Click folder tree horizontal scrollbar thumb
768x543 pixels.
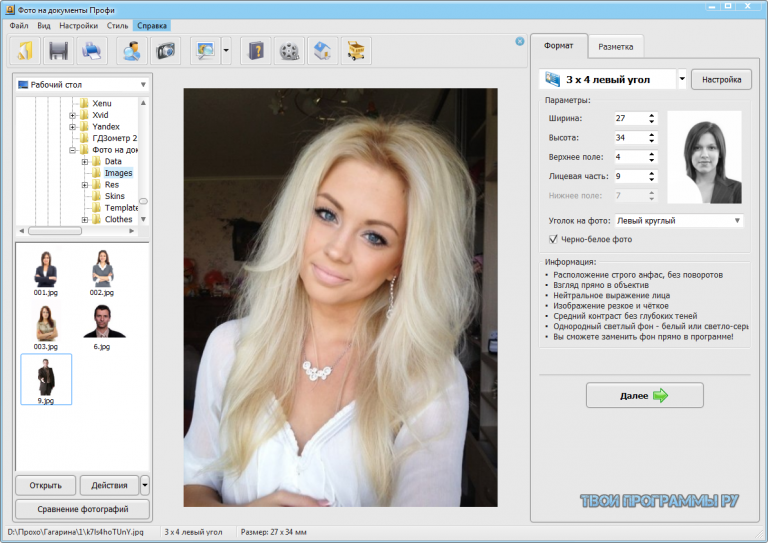(55, 231)
